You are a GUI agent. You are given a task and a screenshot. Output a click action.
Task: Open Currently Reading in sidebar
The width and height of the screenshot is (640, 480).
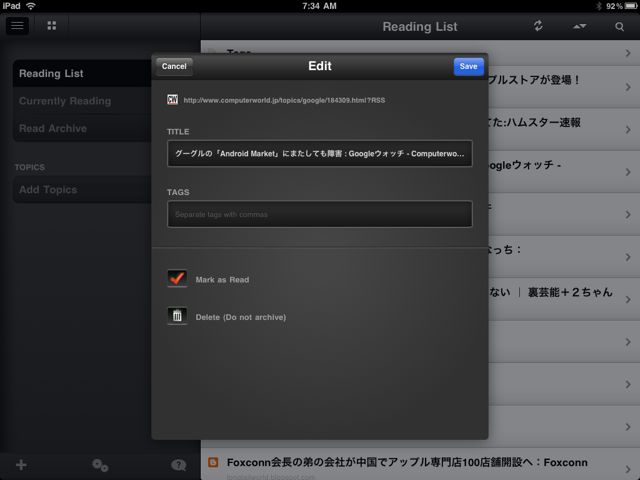(82, 101)
